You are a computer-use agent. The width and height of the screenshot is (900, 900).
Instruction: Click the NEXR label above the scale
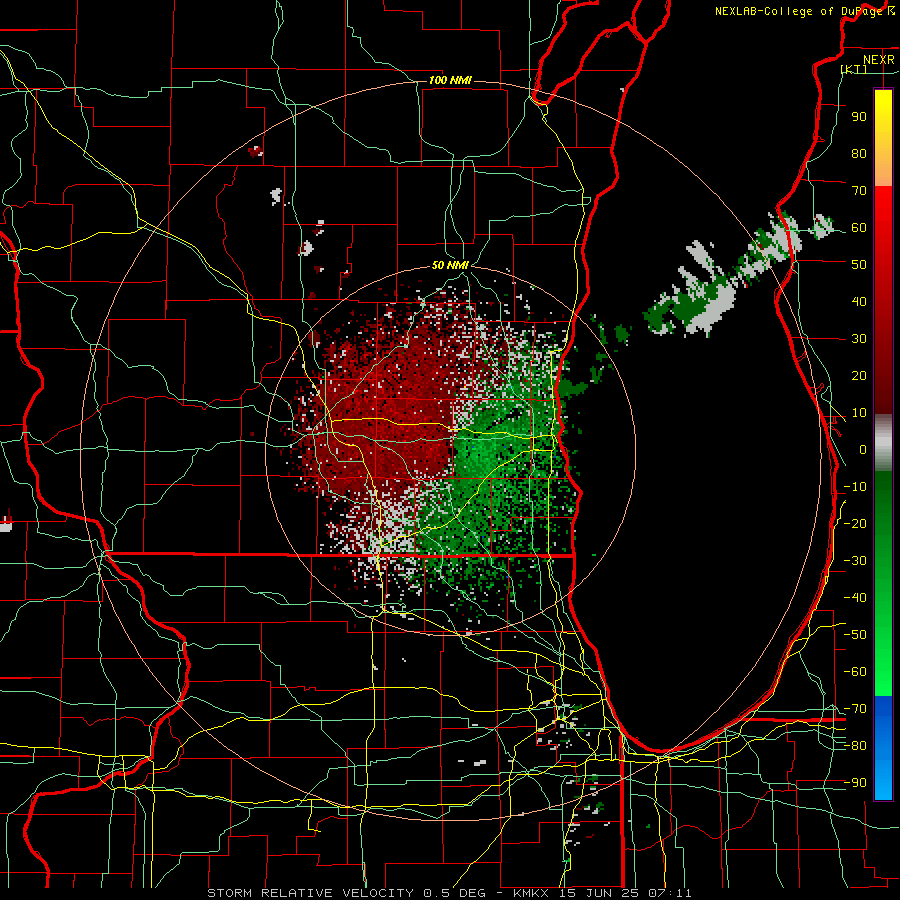pyautogui.click(x=878, y=60)
